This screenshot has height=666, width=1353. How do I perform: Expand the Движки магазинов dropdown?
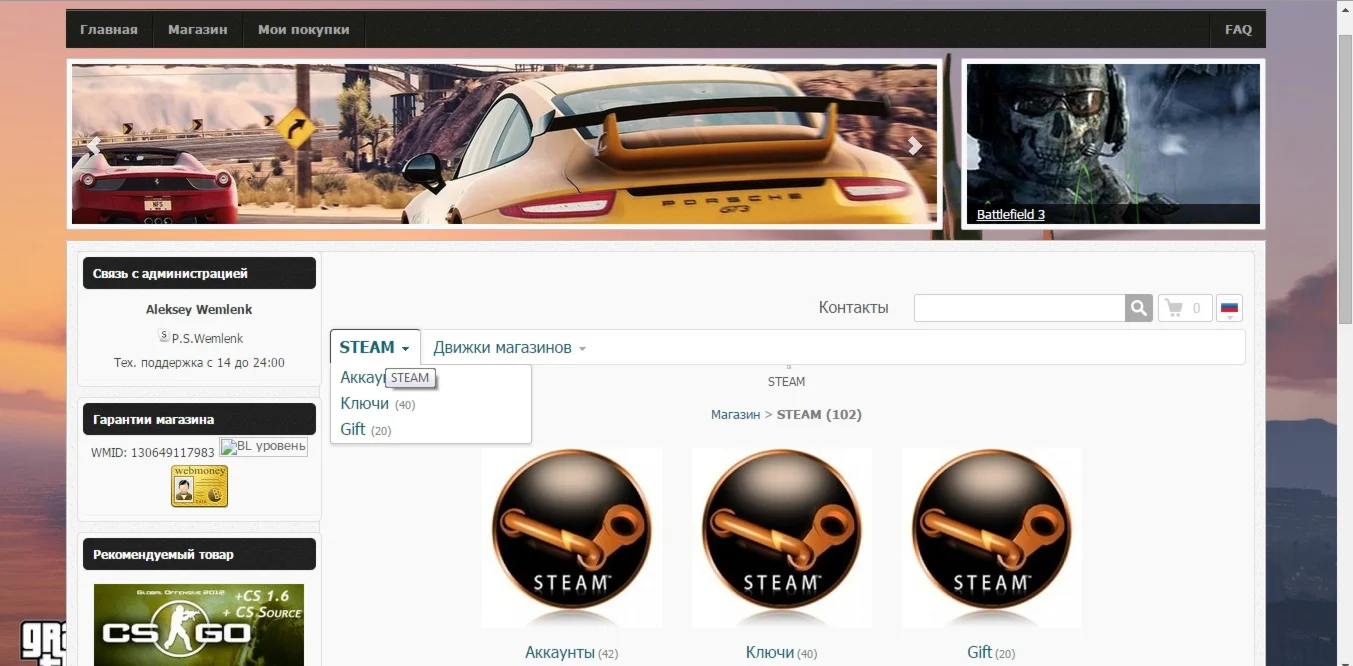point(509,347)
